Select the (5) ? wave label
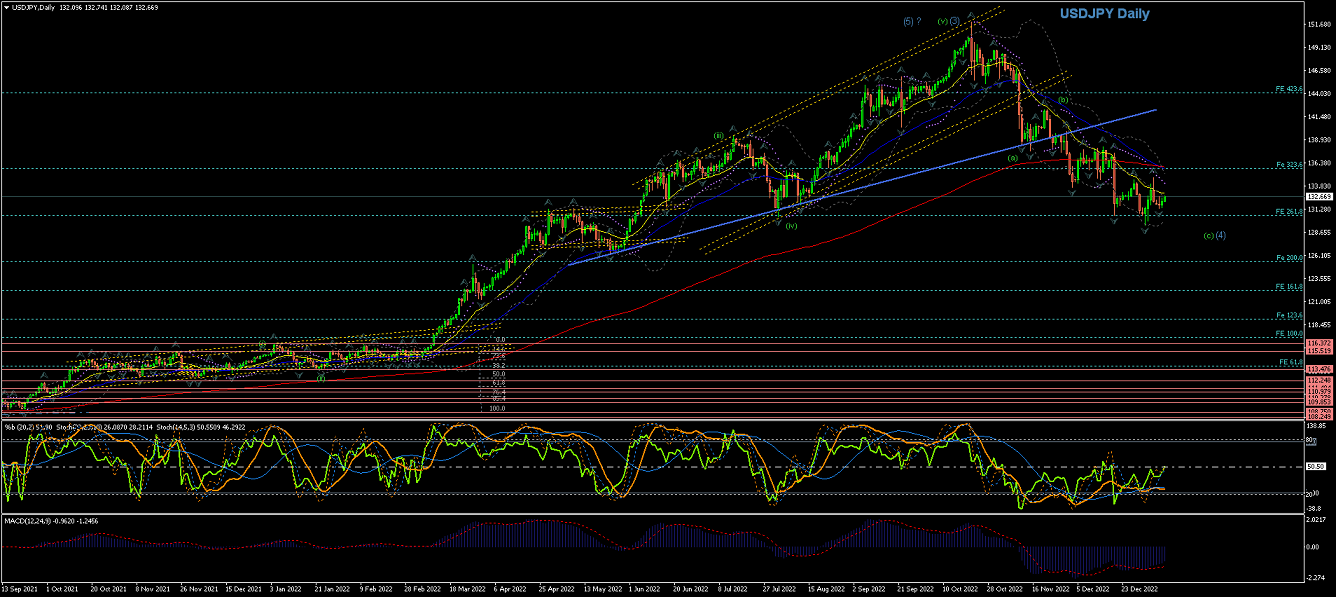 click(x=911, y=21)
